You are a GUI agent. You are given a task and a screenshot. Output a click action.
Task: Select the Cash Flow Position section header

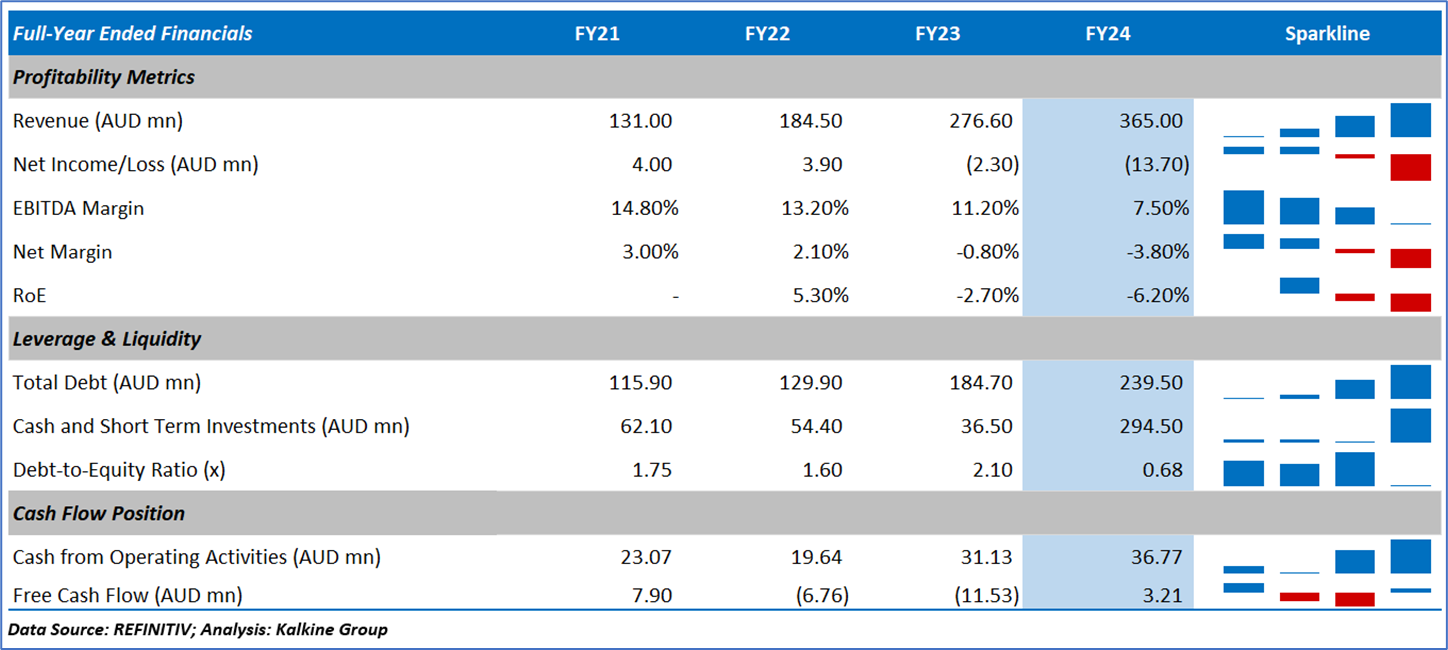click(99, 513)
